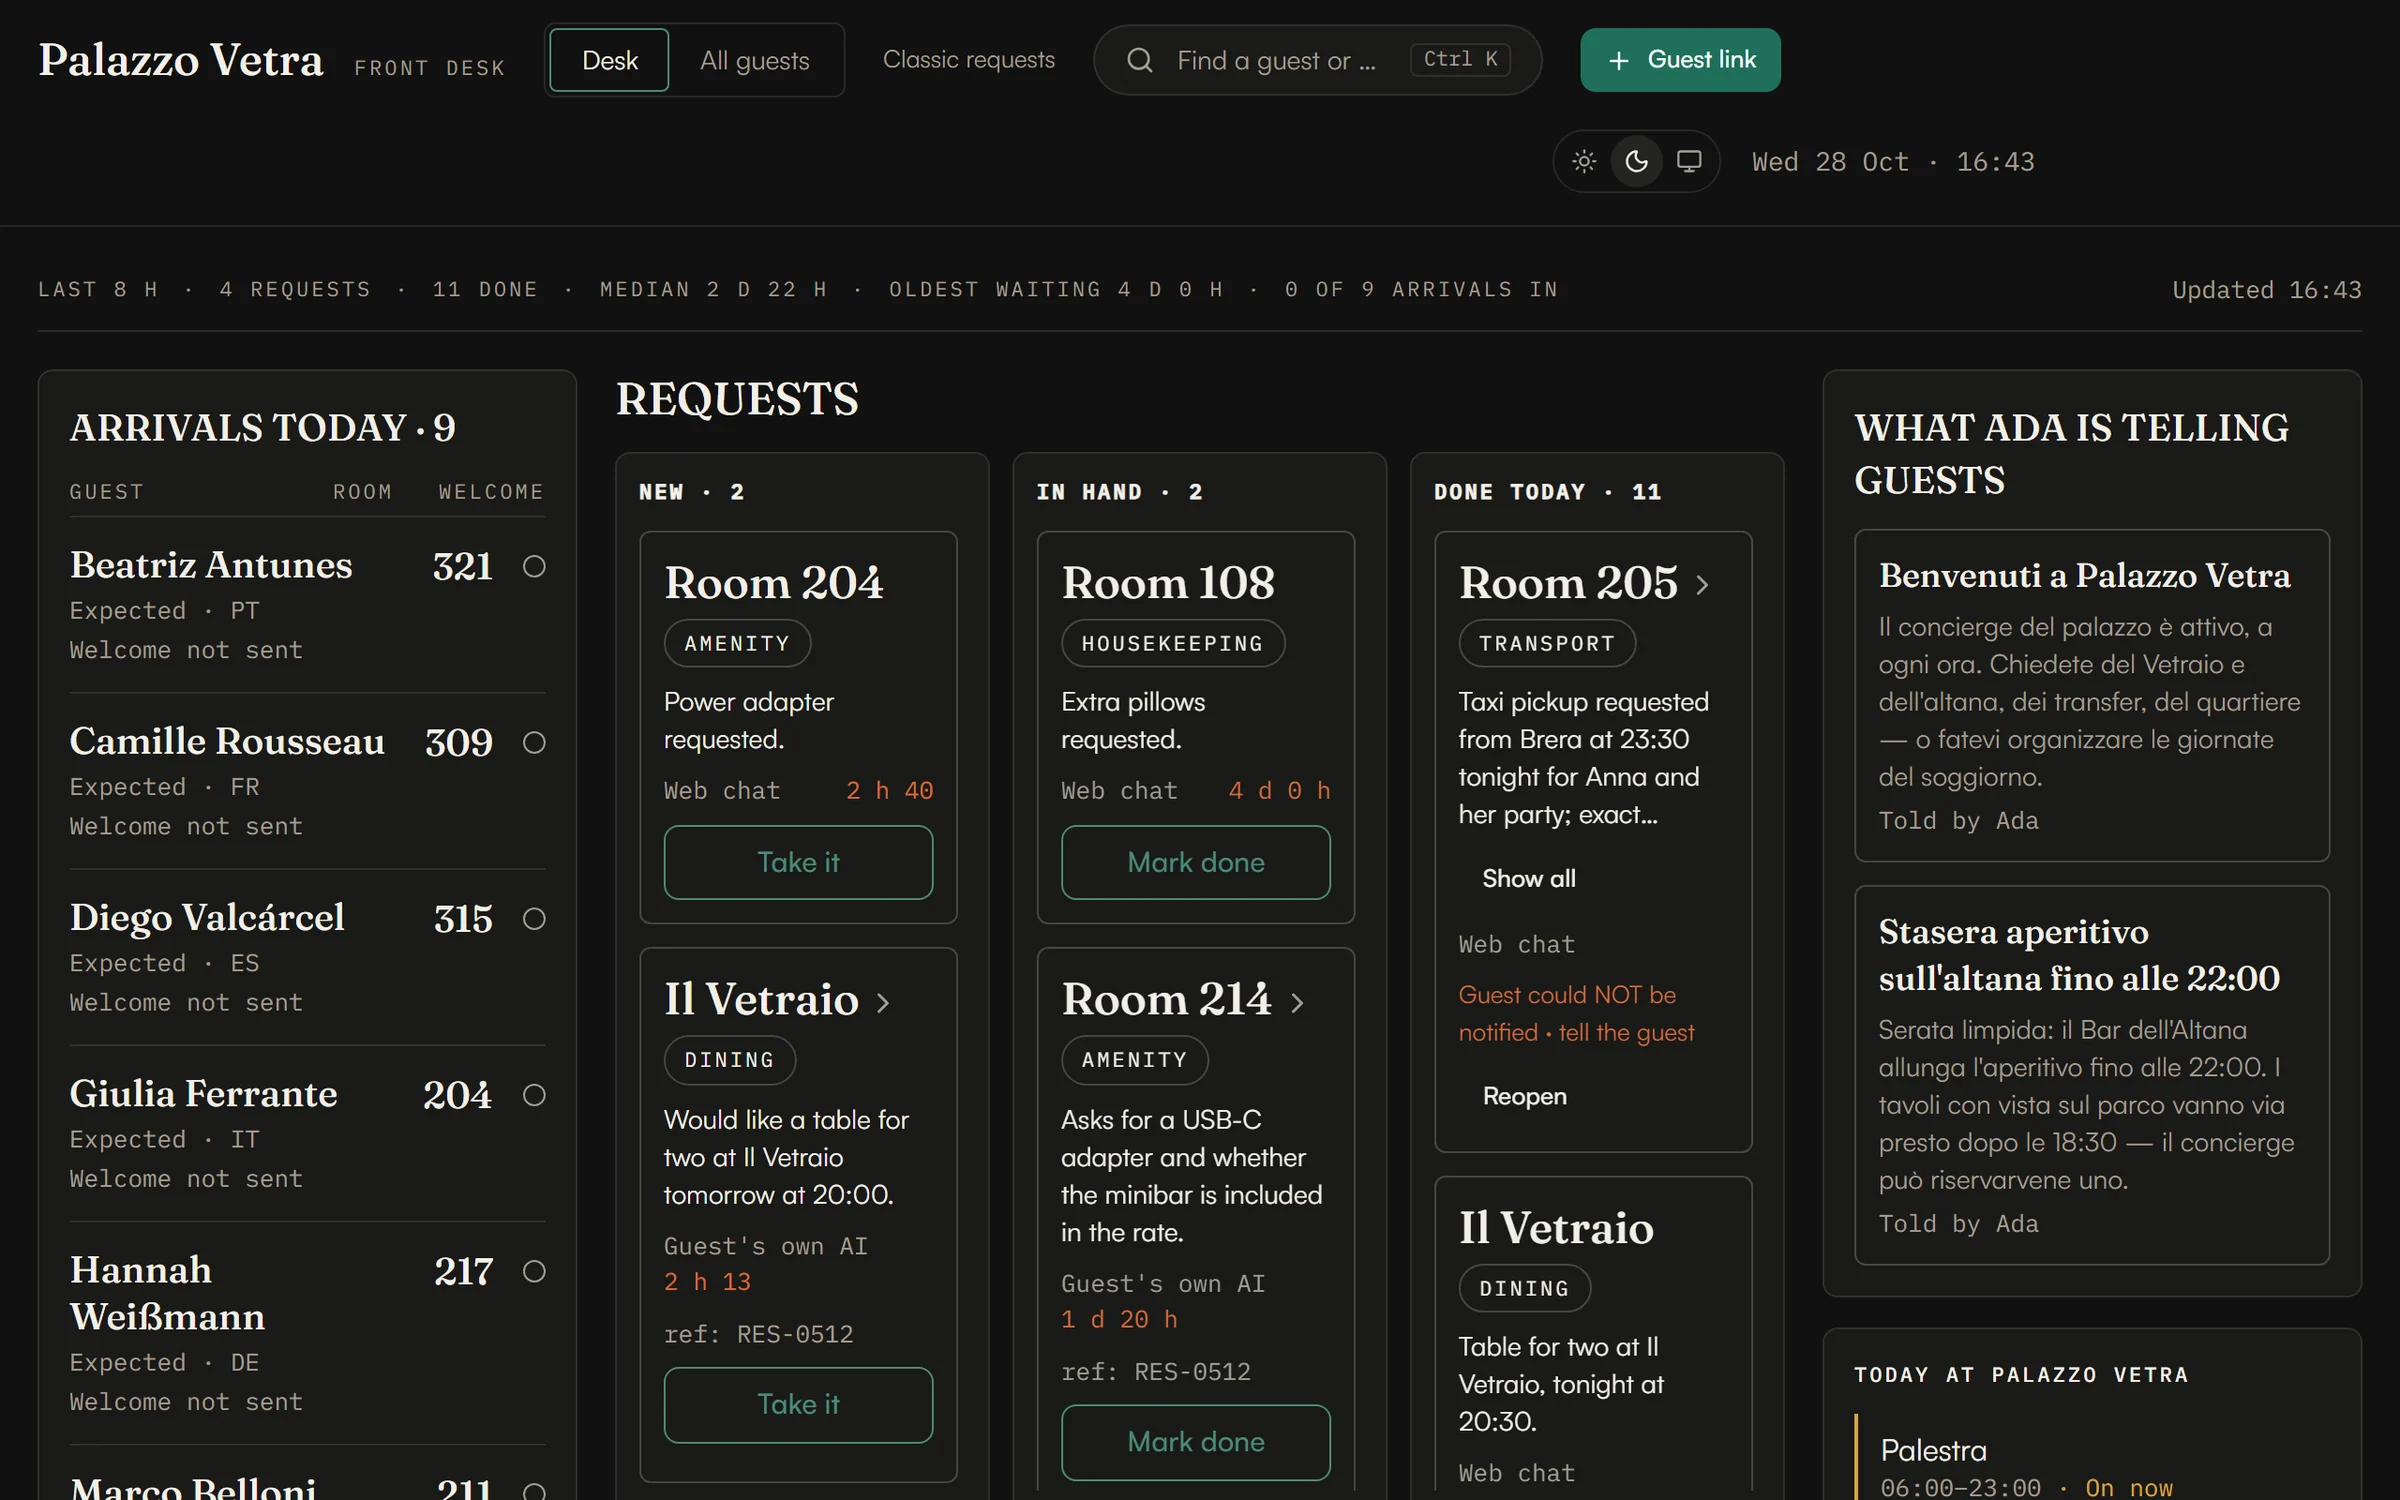Select dark theme moon icon
The image size is (2400, 1500).
click(1637, 161)
